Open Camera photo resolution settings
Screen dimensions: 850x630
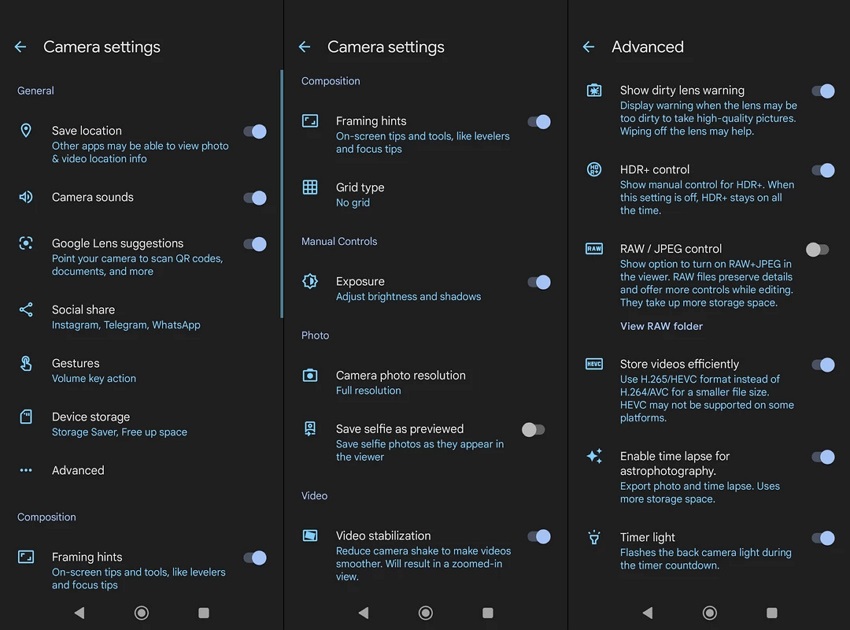coord(400,382)
